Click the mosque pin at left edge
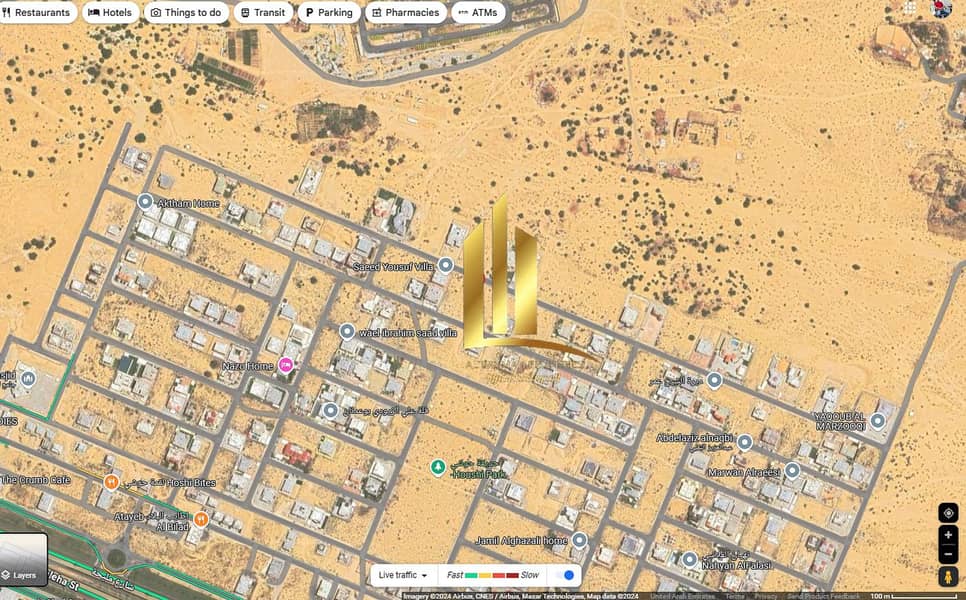Image resolution: width=966 pixels, height=600 pixels. click(x=28, y=379)
